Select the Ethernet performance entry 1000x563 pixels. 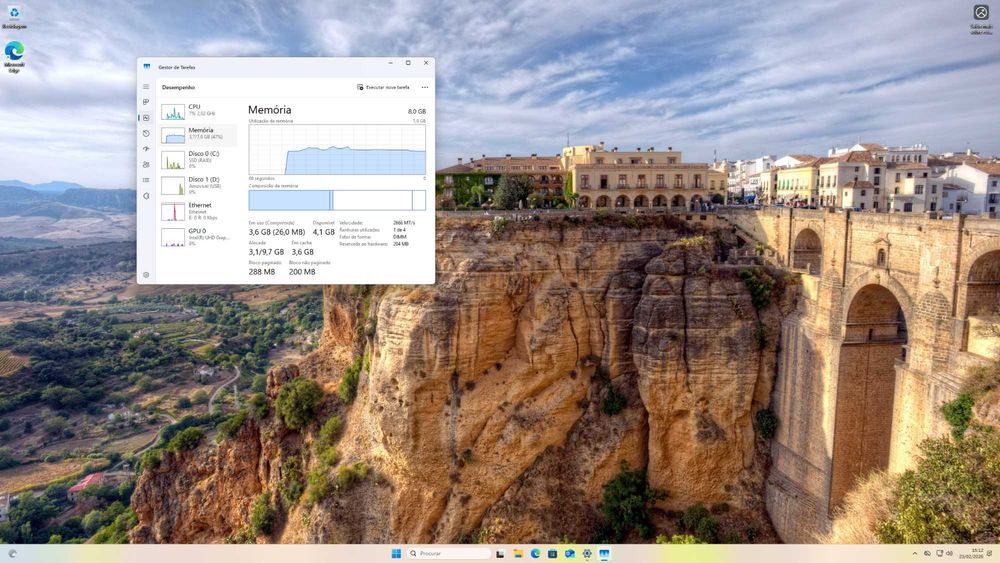[197, 211]
